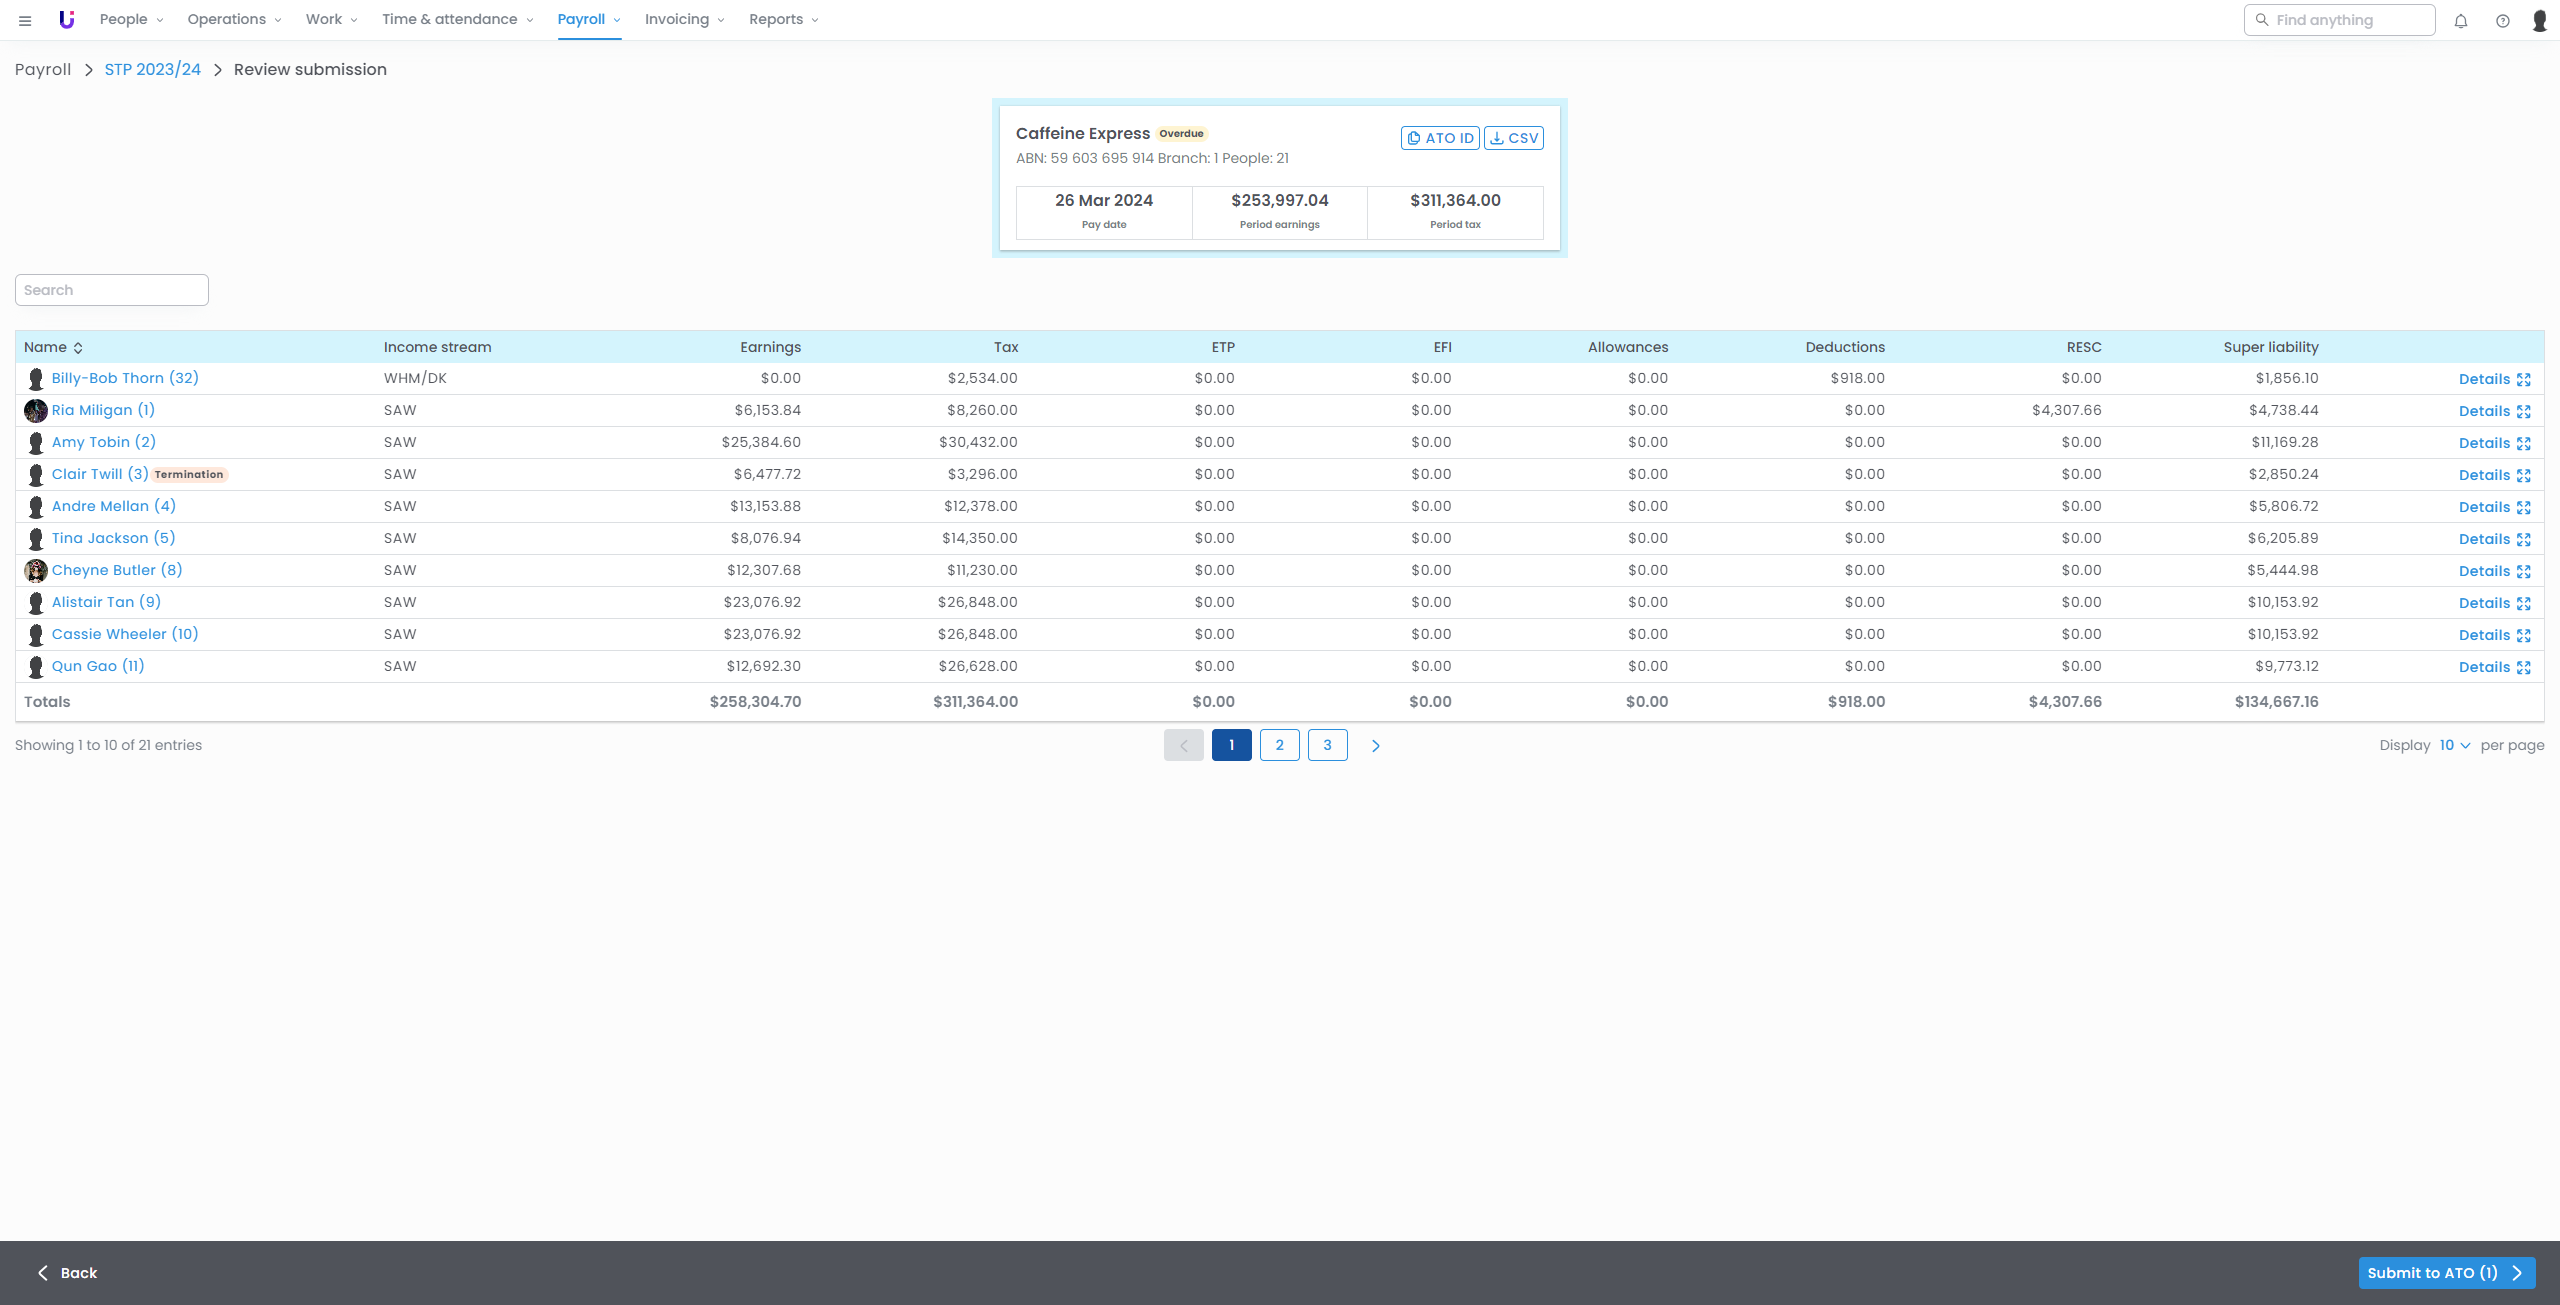Download the CSV file
Viewport: 2560px width, 1305px height.
[1513, 138]
